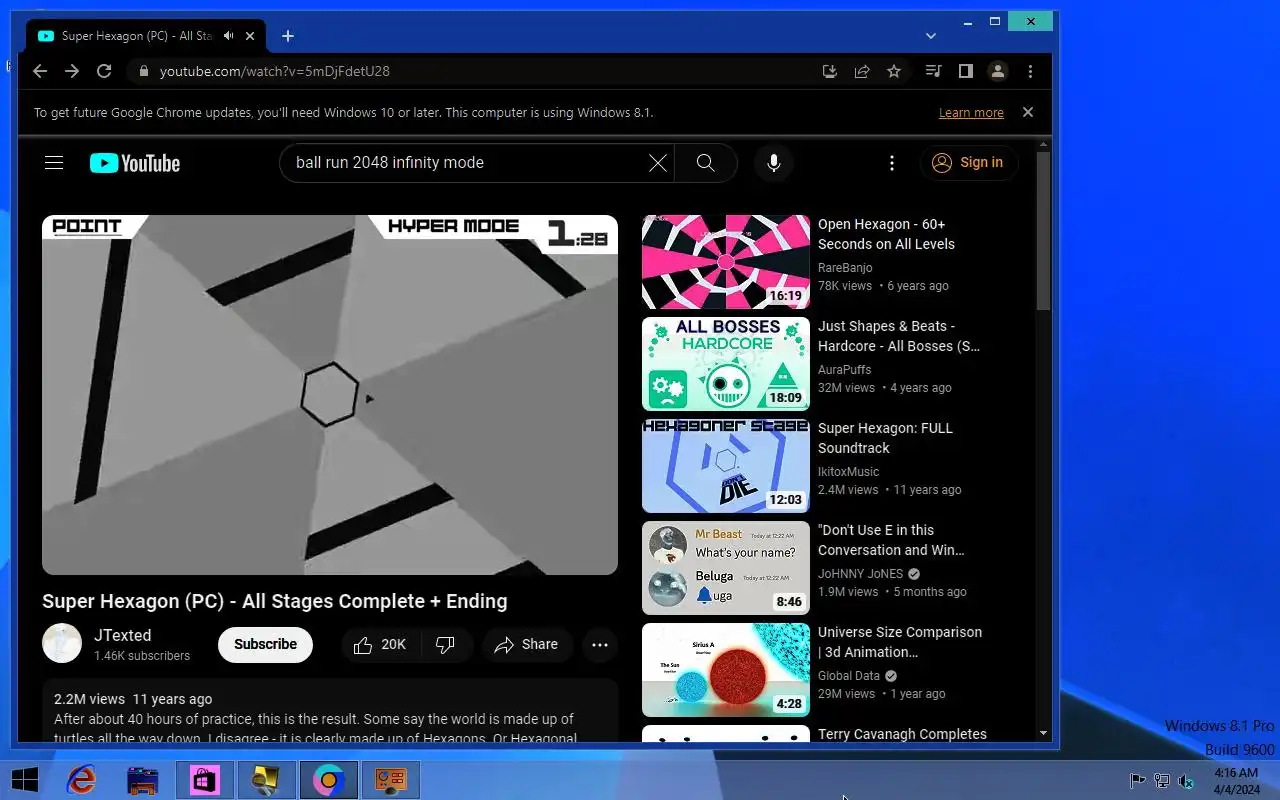Subscribe to JTexted

tap(265, 645)
